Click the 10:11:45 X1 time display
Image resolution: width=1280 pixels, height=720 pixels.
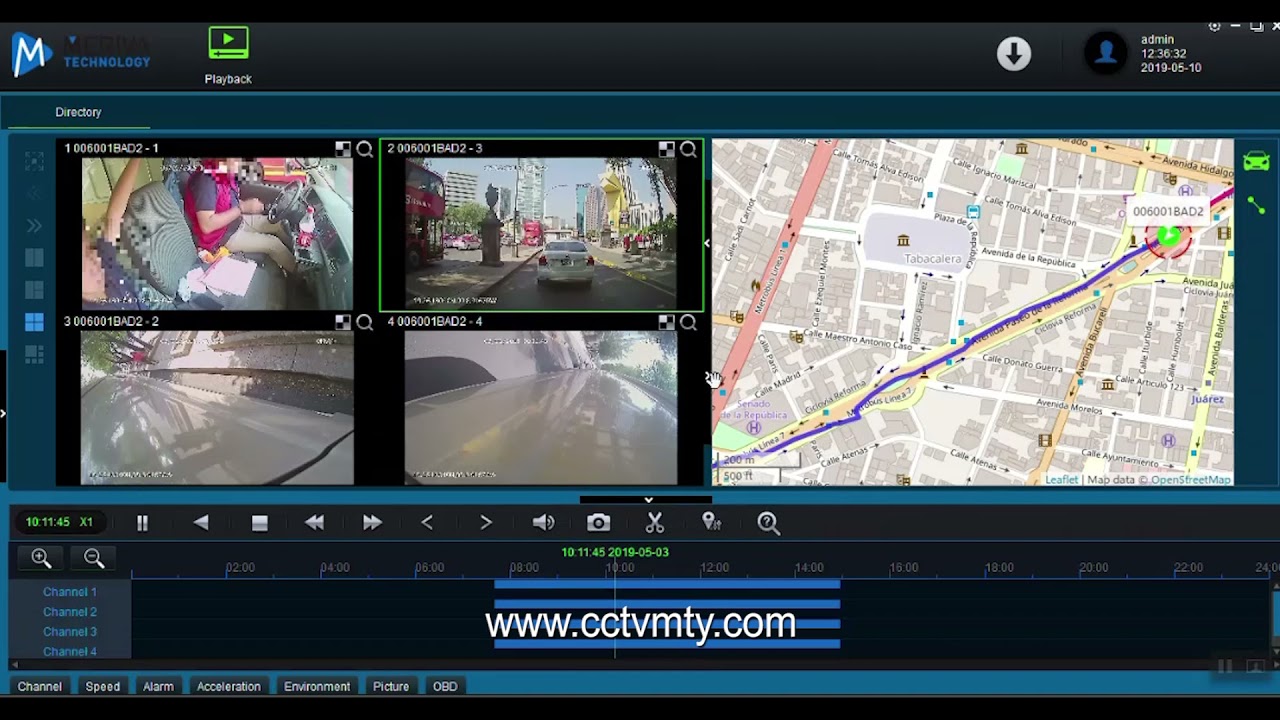point(59,522)
